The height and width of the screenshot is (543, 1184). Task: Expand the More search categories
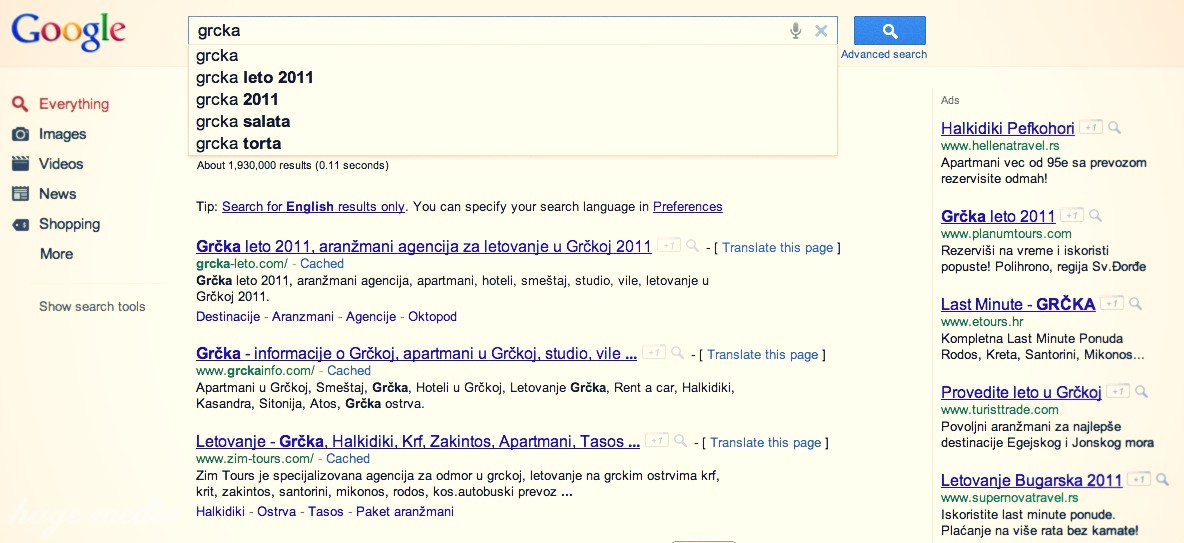pos(57,254)
